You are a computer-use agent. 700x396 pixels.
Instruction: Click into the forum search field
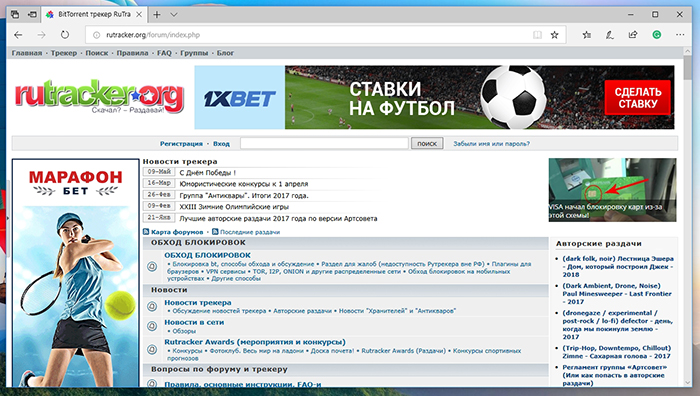pyautogui.click(x=324, y=143)
